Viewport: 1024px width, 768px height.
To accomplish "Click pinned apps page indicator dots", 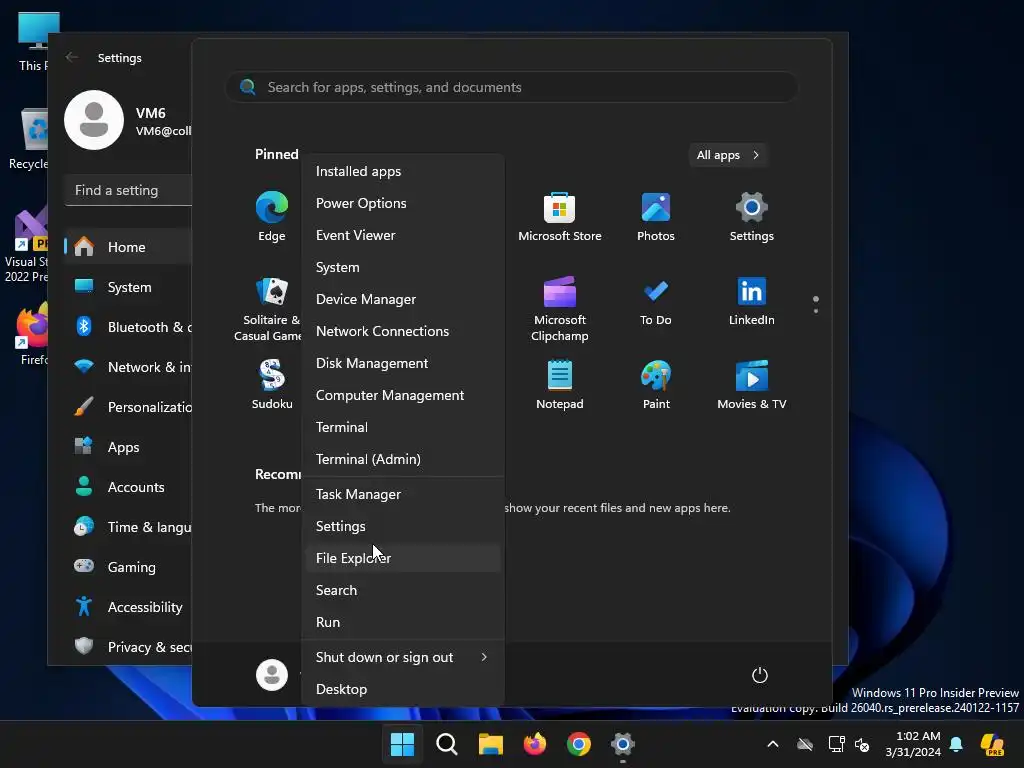I will click(816, 304).
